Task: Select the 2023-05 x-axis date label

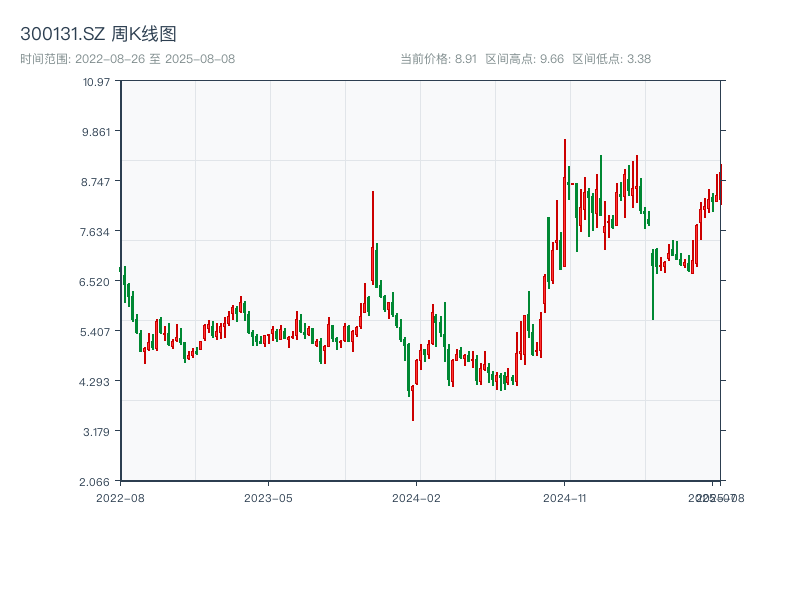Action: coord(268,497)
